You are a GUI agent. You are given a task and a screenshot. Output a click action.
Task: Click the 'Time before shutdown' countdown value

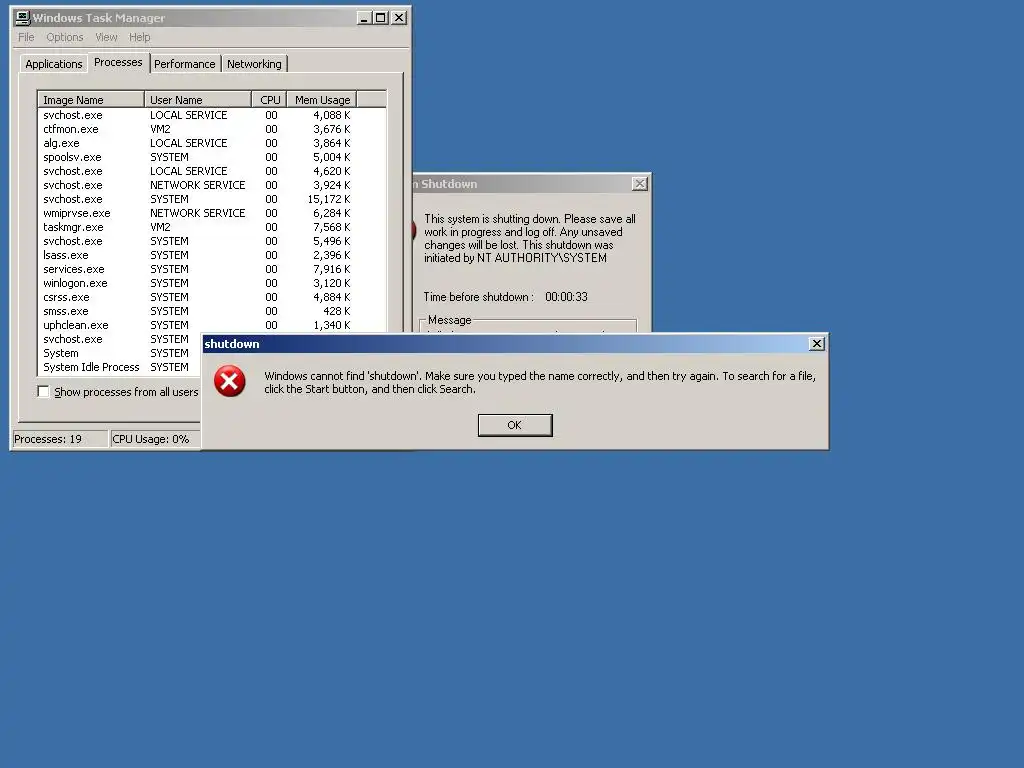566,297
